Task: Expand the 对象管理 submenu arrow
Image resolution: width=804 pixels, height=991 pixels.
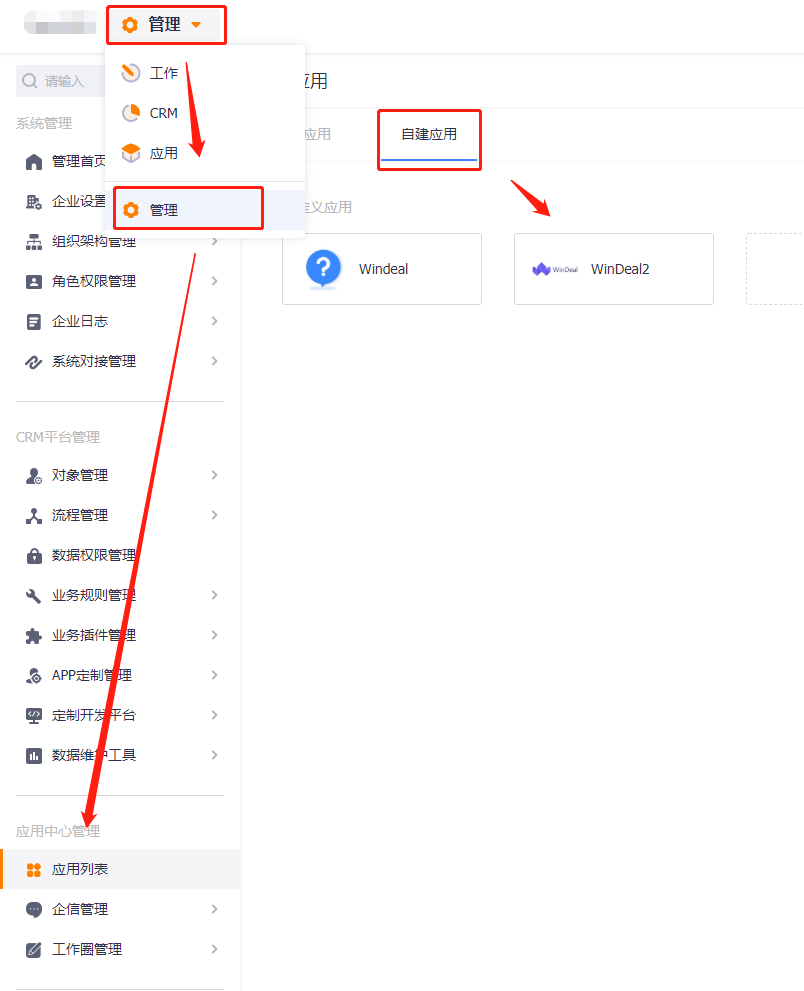Action: (x=214, y=475)
